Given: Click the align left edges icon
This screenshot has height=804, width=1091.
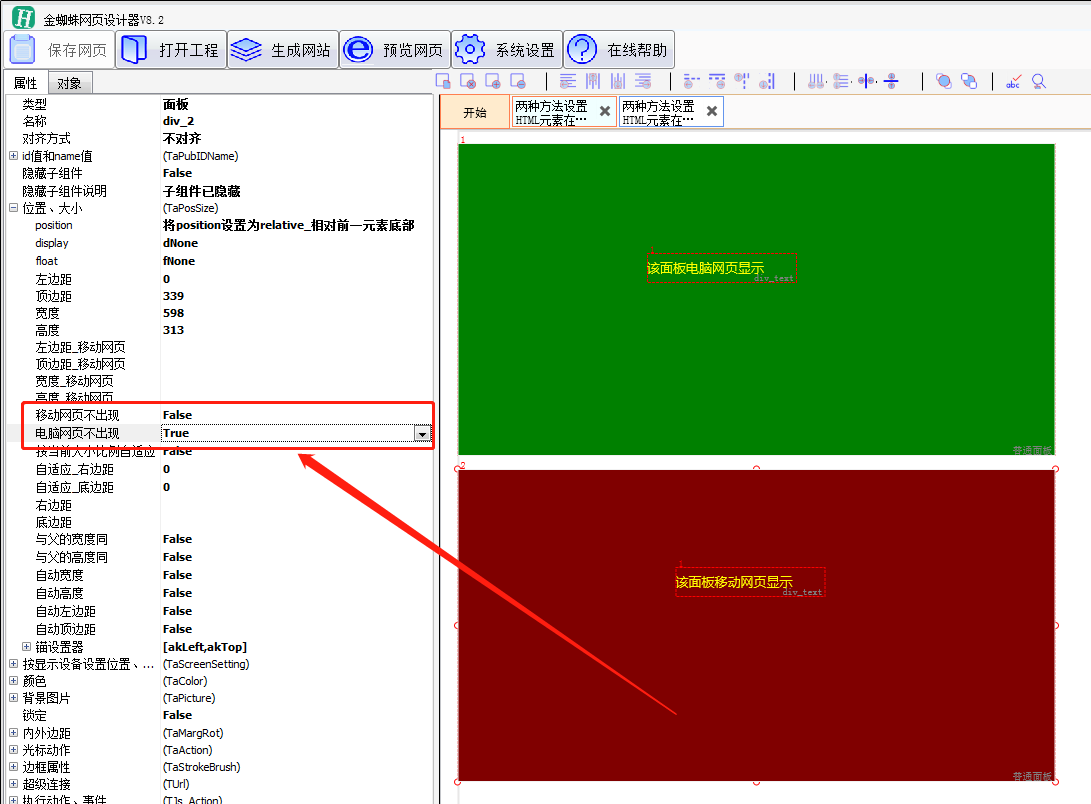Looking at the screenshot, I should [x=568, y=81].
